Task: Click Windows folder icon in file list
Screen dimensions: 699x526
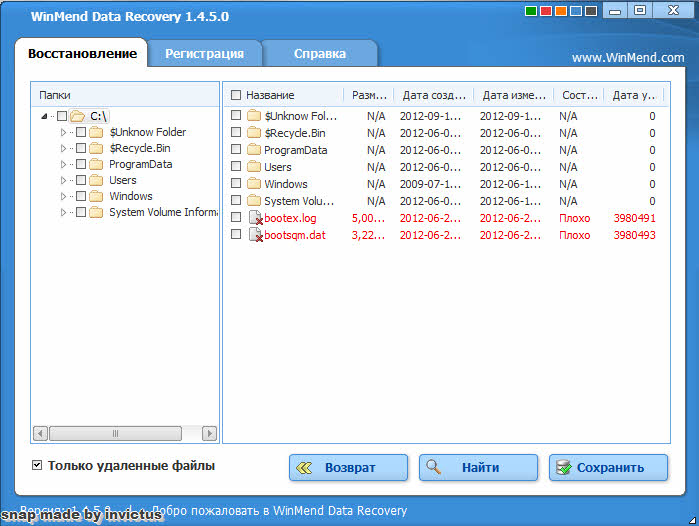Action: (x=254, y=184)
